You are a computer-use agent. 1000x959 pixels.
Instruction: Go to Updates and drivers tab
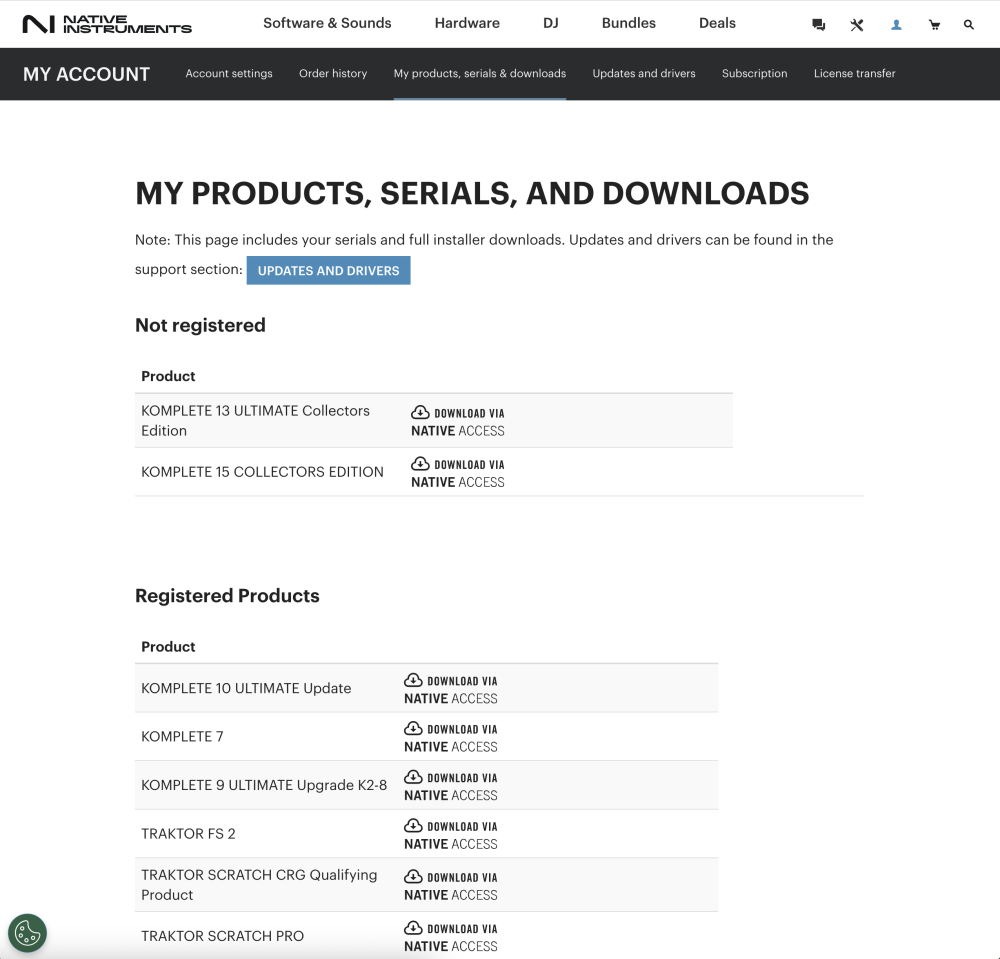tap(643, 73)
